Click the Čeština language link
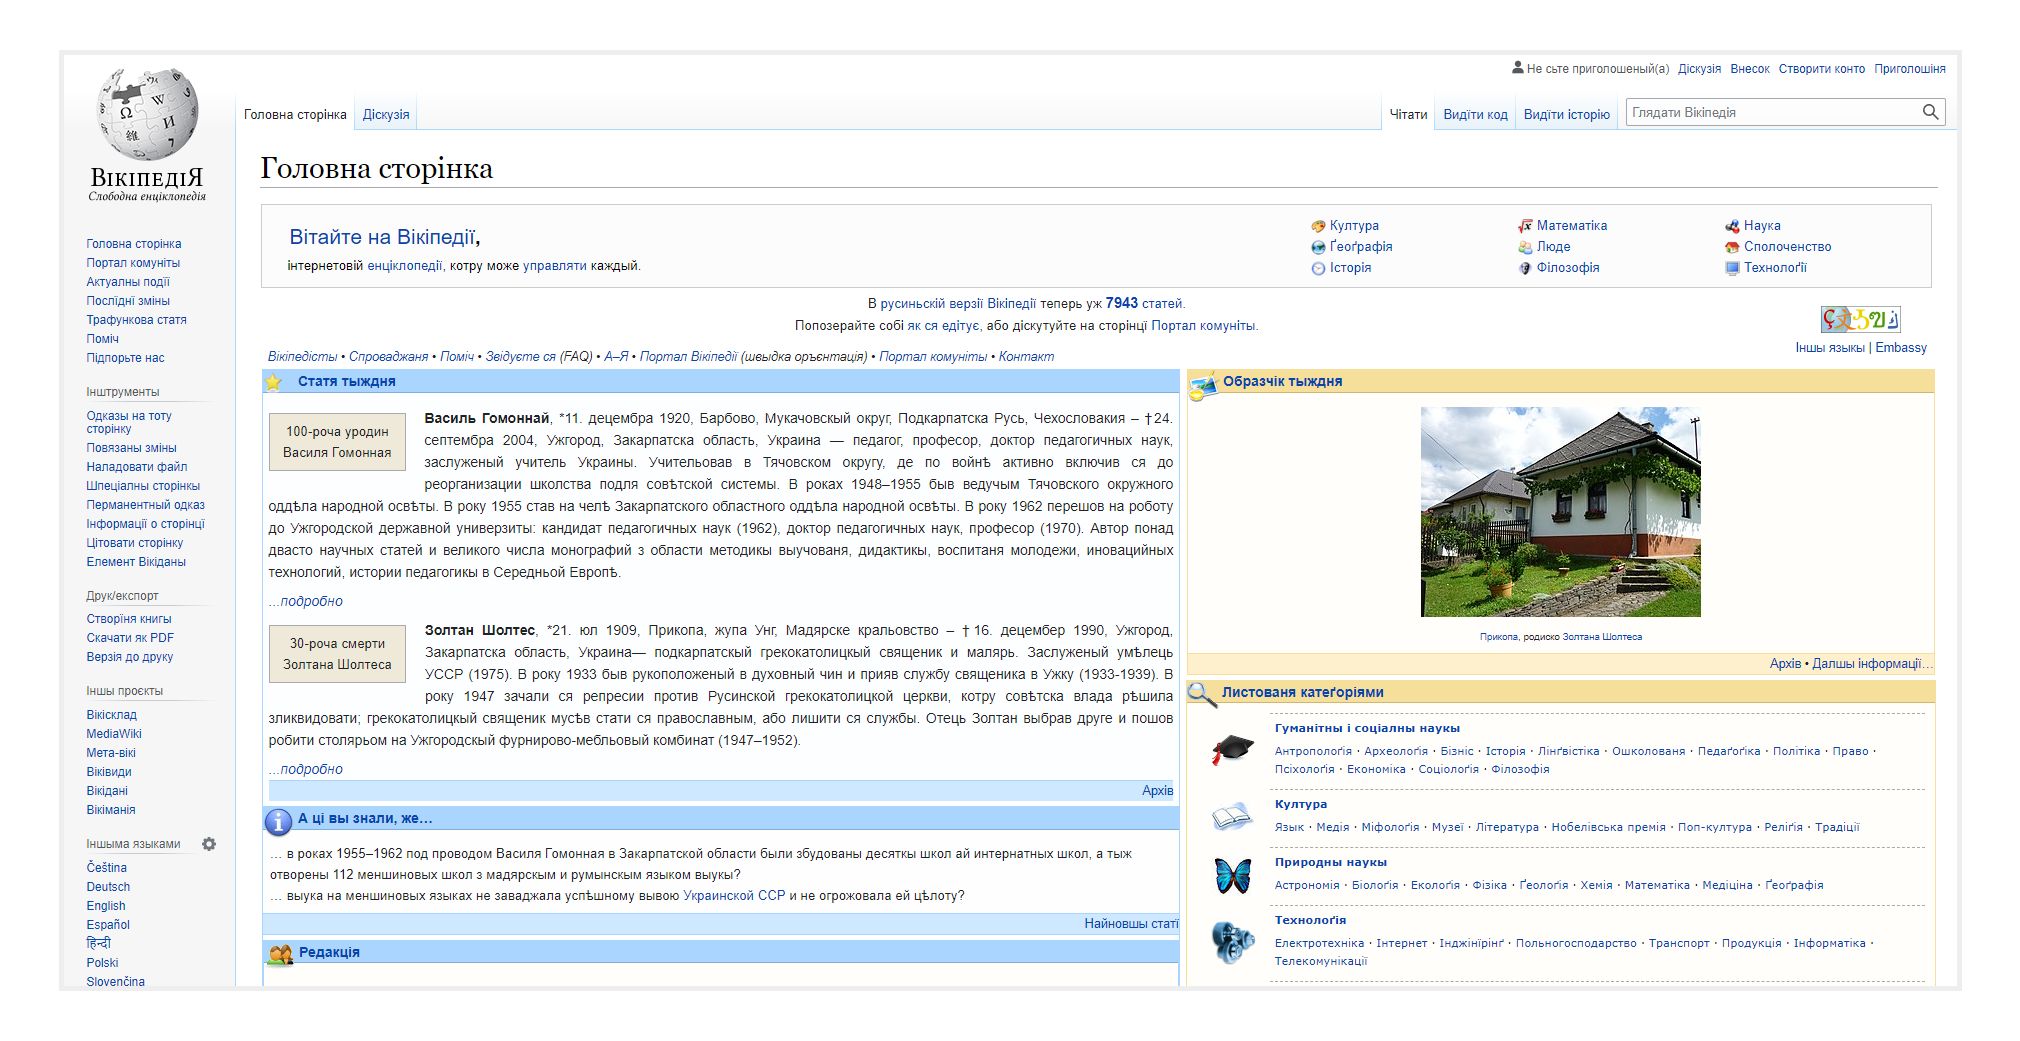Image resolution: width=2020 pixels, height=1041 pixels. (107, 868)
